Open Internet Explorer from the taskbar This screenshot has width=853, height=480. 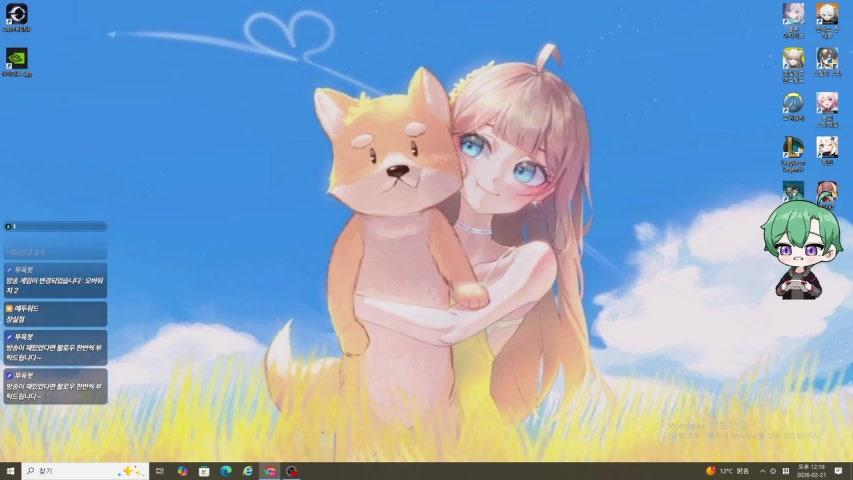248,471
